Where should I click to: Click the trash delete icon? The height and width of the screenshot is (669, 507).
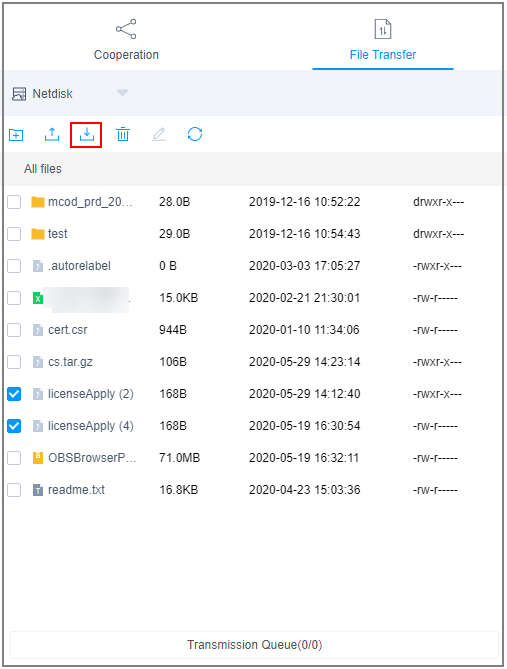(x=123, y=135)
